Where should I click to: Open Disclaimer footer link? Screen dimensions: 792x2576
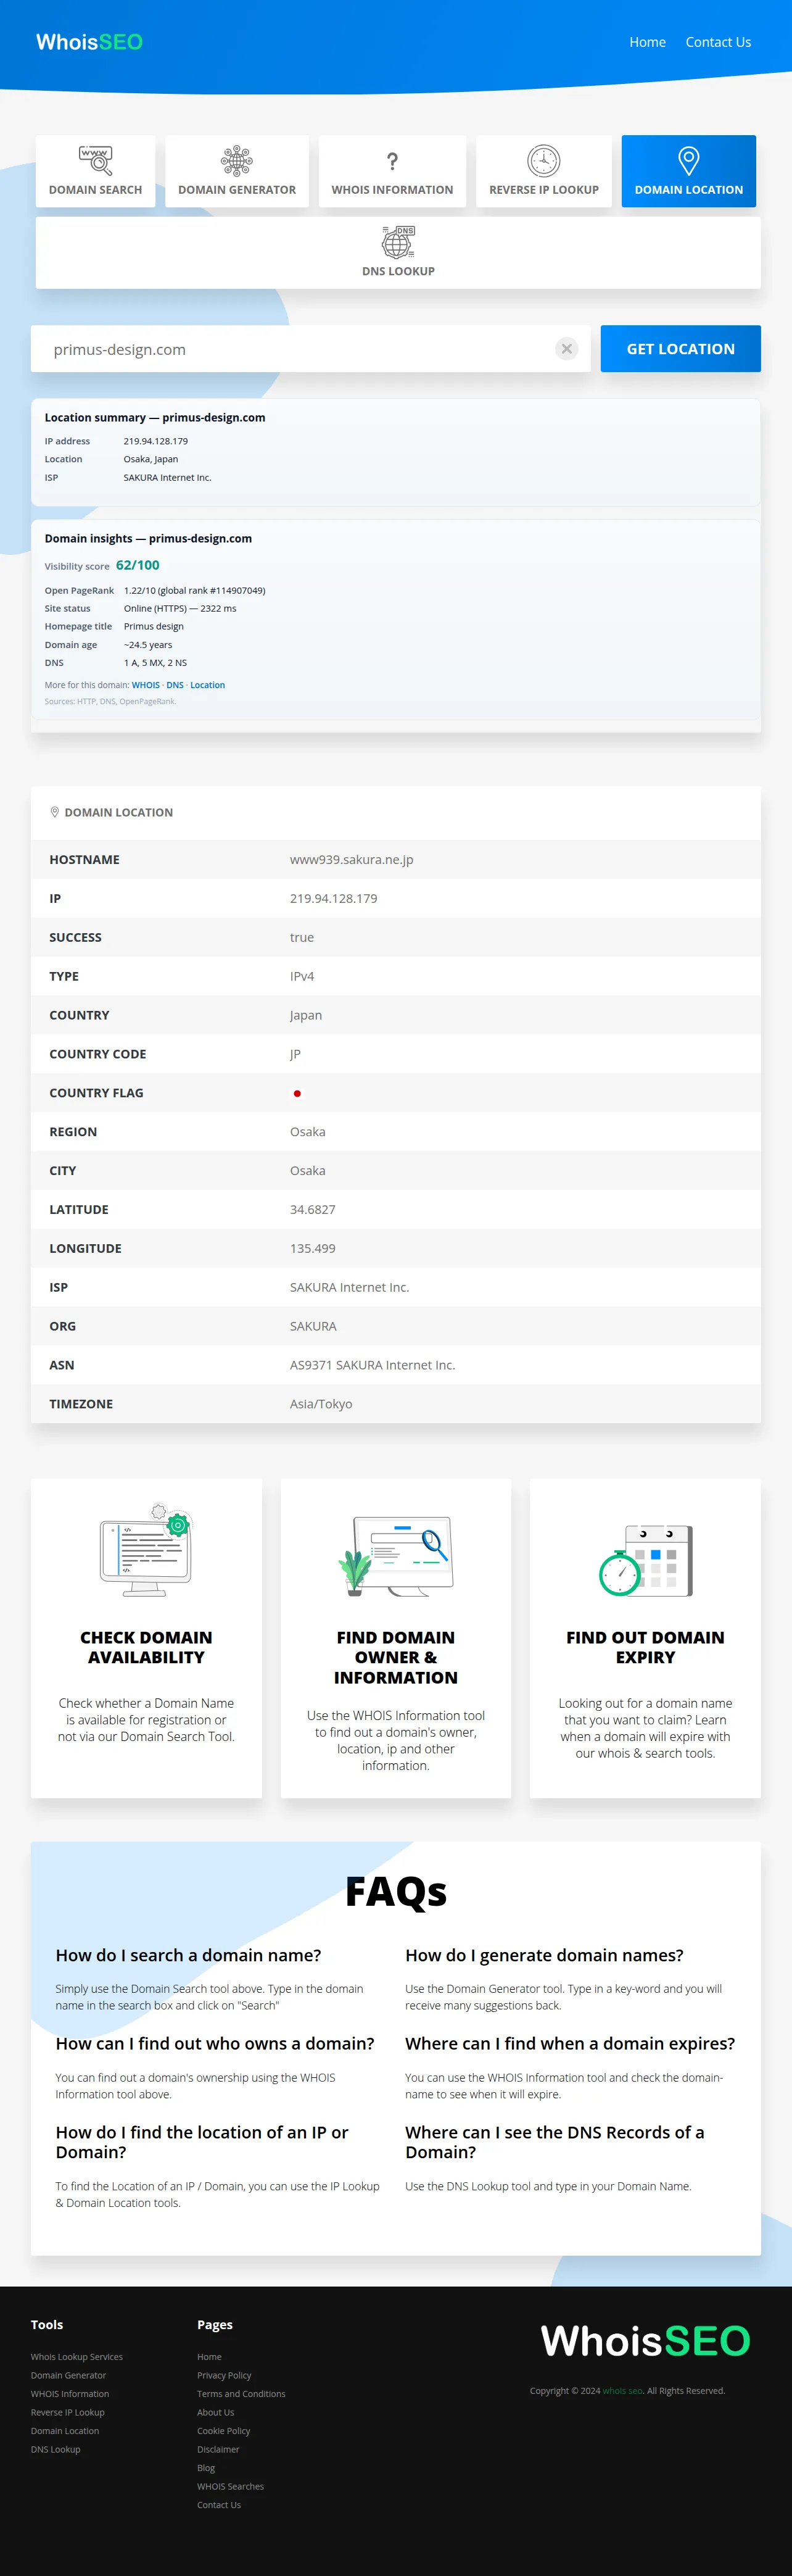pyautogui.click(x=218, y=2449)
